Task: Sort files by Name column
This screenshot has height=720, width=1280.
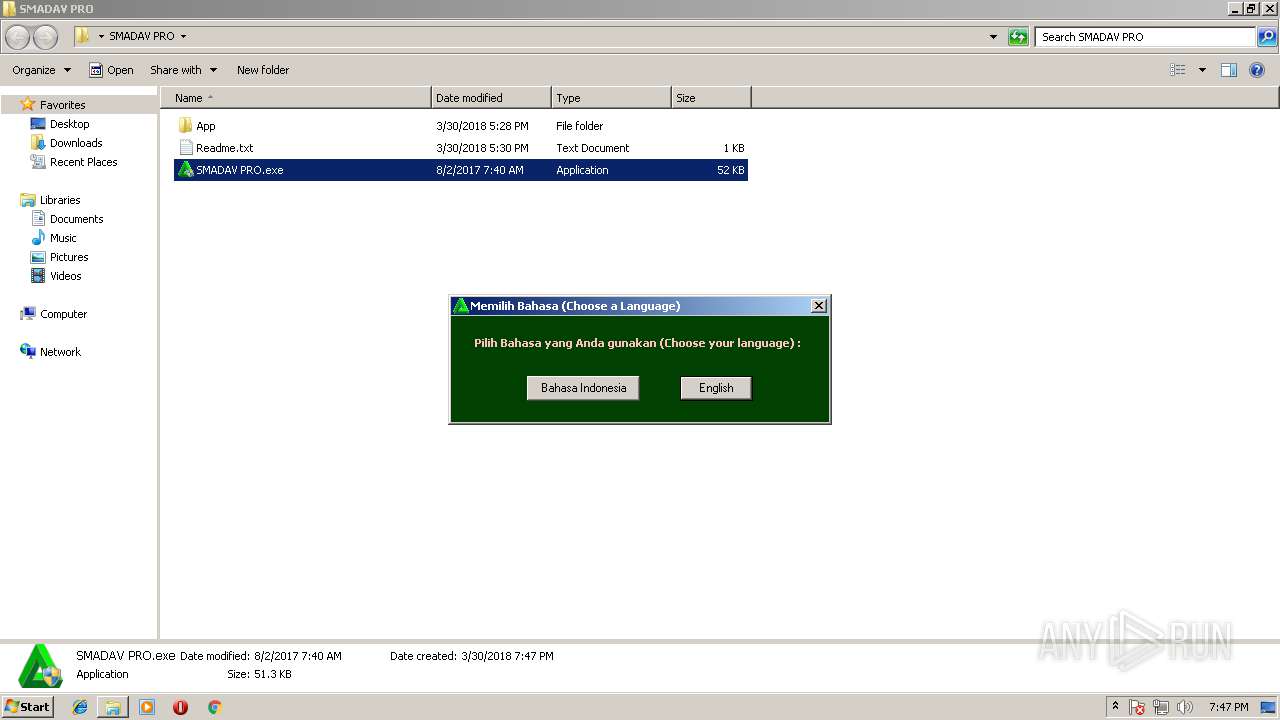Action: 295,98
